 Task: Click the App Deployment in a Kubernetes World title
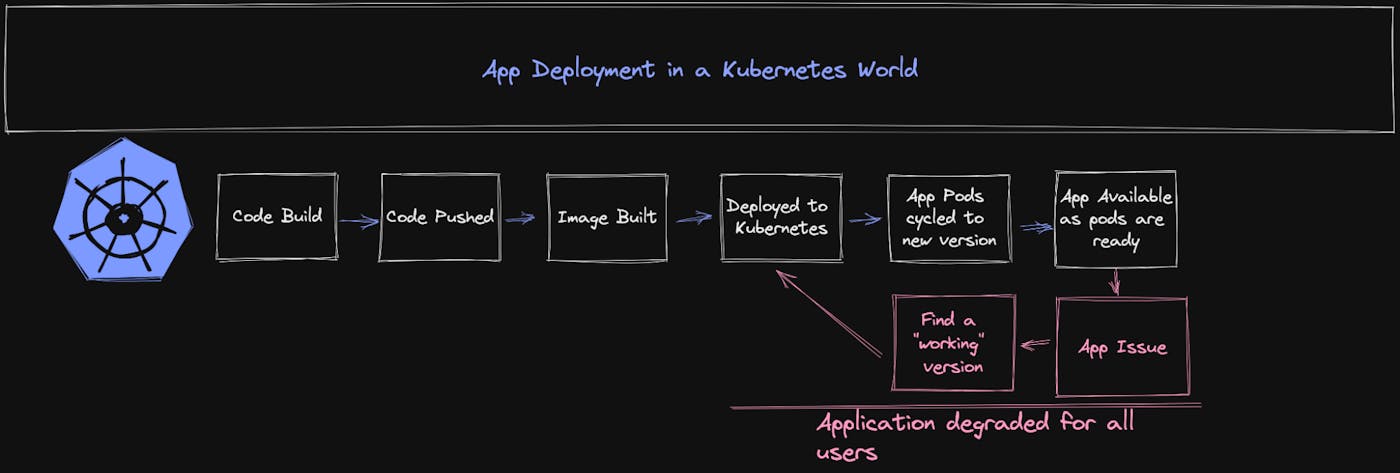pos(700,70)
